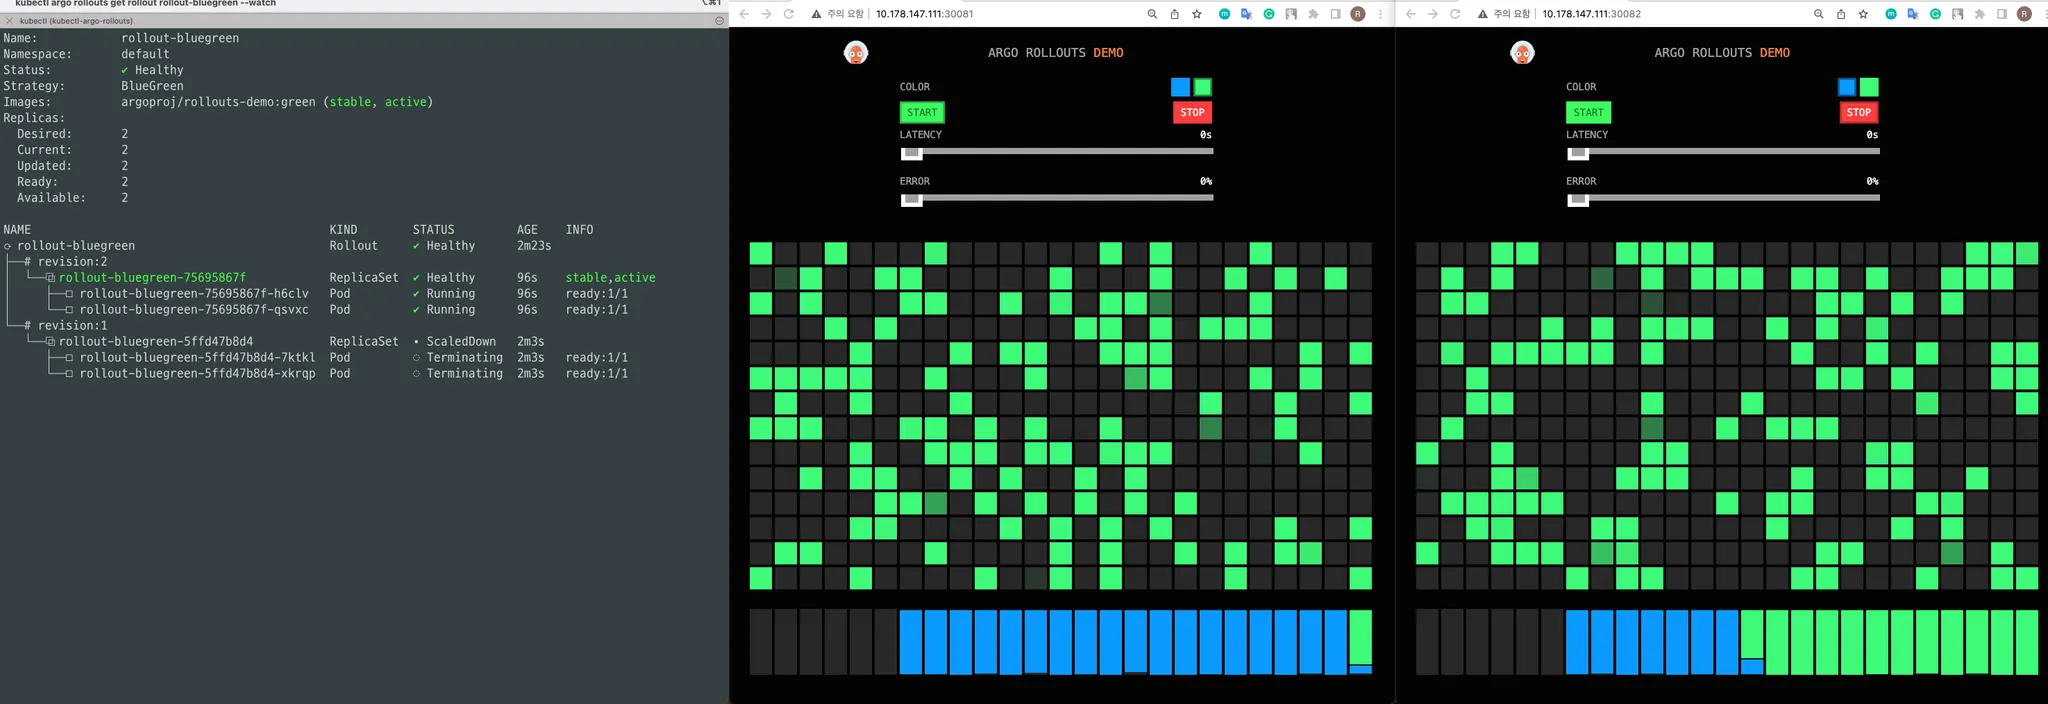Click the ARGO ROLLOUTS DEMO title in 30082 window
The width and height of the screenshot is (2048, 704).
[1721, 53]
